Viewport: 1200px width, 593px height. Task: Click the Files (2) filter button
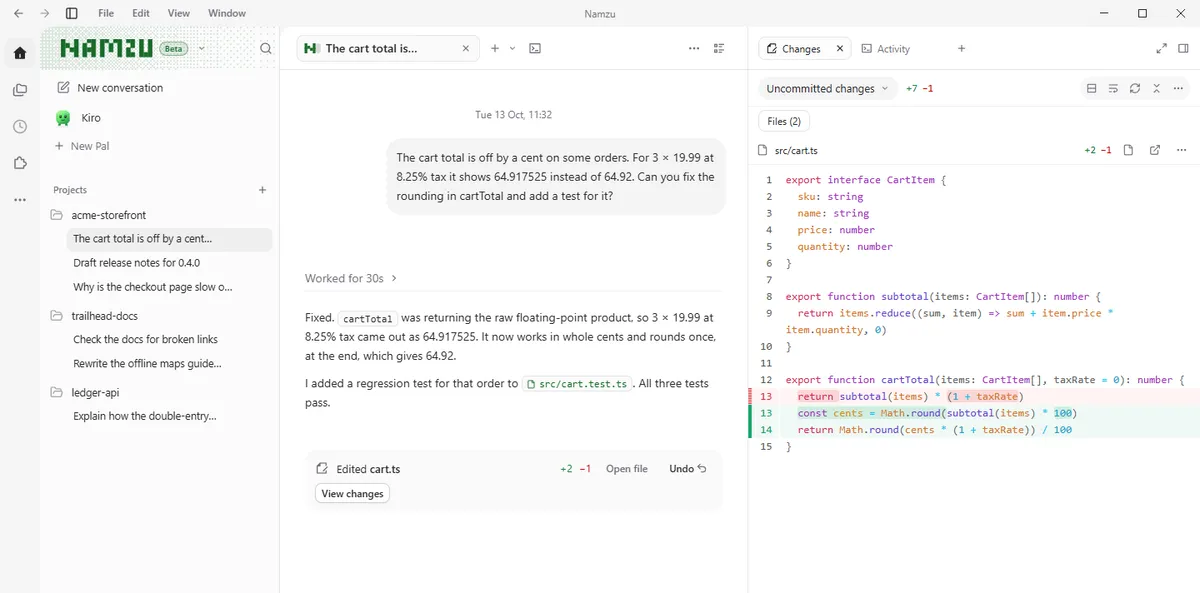(784, 121)
